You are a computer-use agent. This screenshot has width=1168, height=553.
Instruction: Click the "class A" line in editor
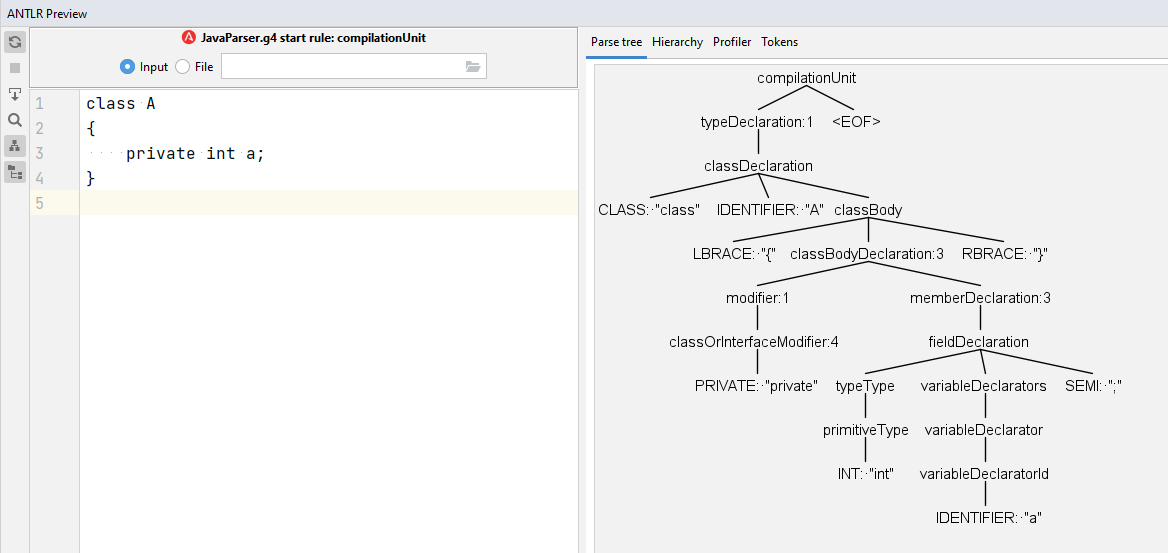[x=121, y=104]
